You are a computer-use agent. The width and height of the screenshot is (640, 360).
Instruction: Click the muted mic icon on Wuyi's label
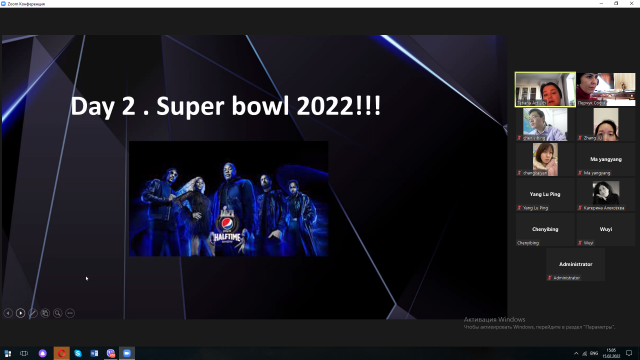tap(580, 243)
